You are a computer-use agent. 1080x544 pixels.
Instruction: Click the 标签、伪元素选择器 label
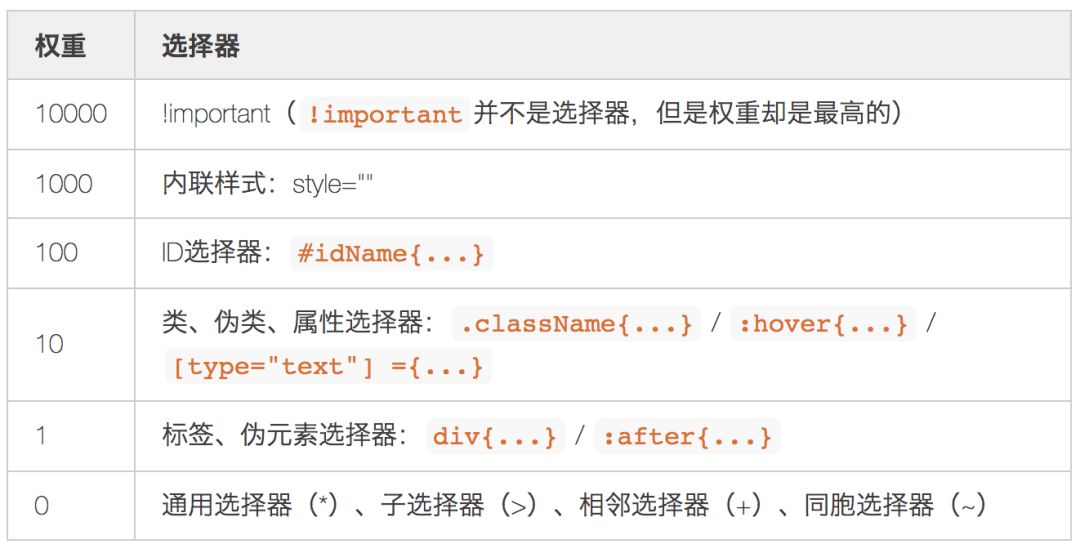point(283,437)
